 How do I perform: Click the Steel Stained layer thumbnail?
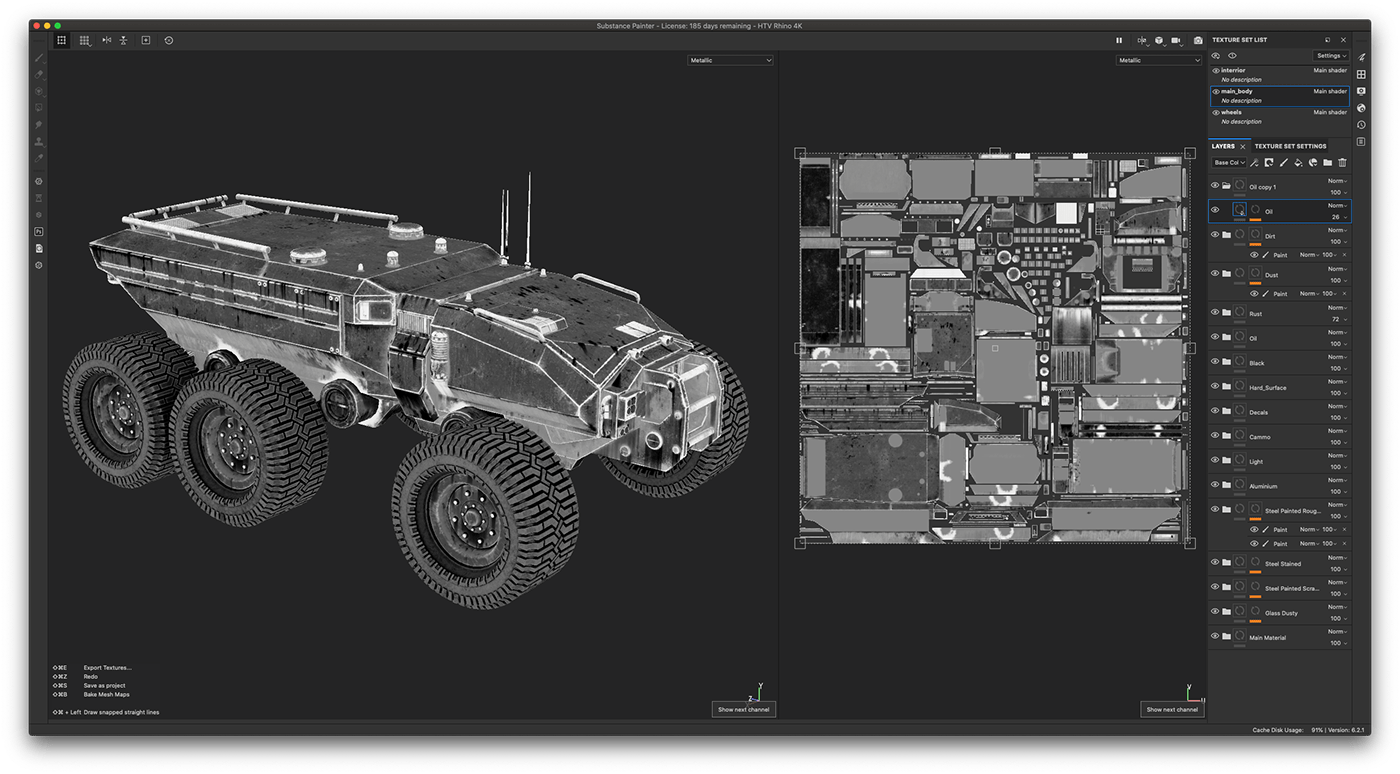coord(1241,561)
